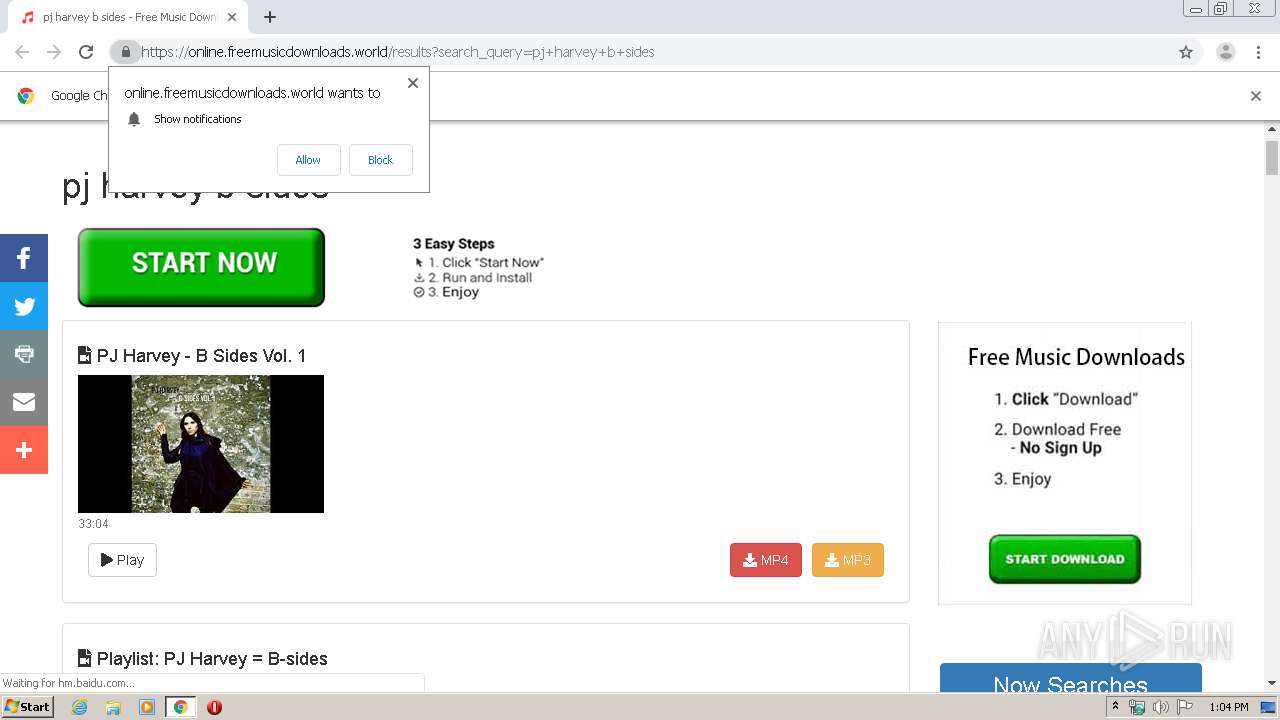Launch Internet Explorer from taskbar
The width and height of the screenshot is (1280, 720).
pyautogui.click(x=80, y=707)
